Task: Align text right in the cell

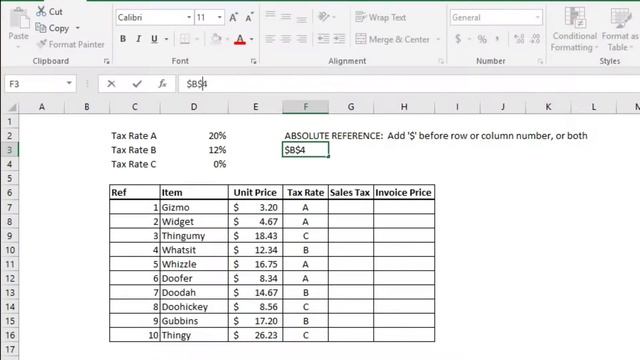Action: click(302, 39)
